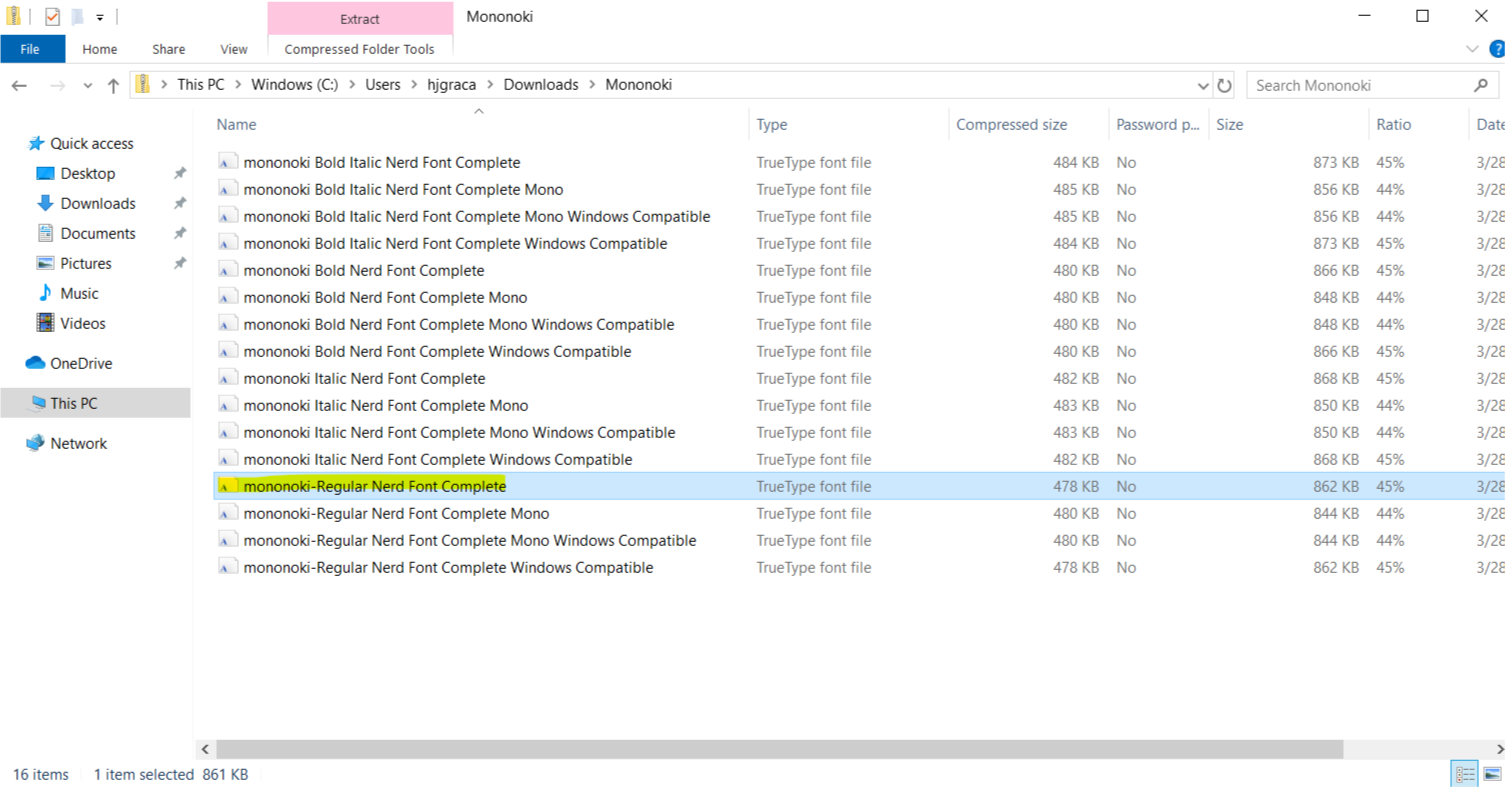Go up one folder level

tap(113, 85)
